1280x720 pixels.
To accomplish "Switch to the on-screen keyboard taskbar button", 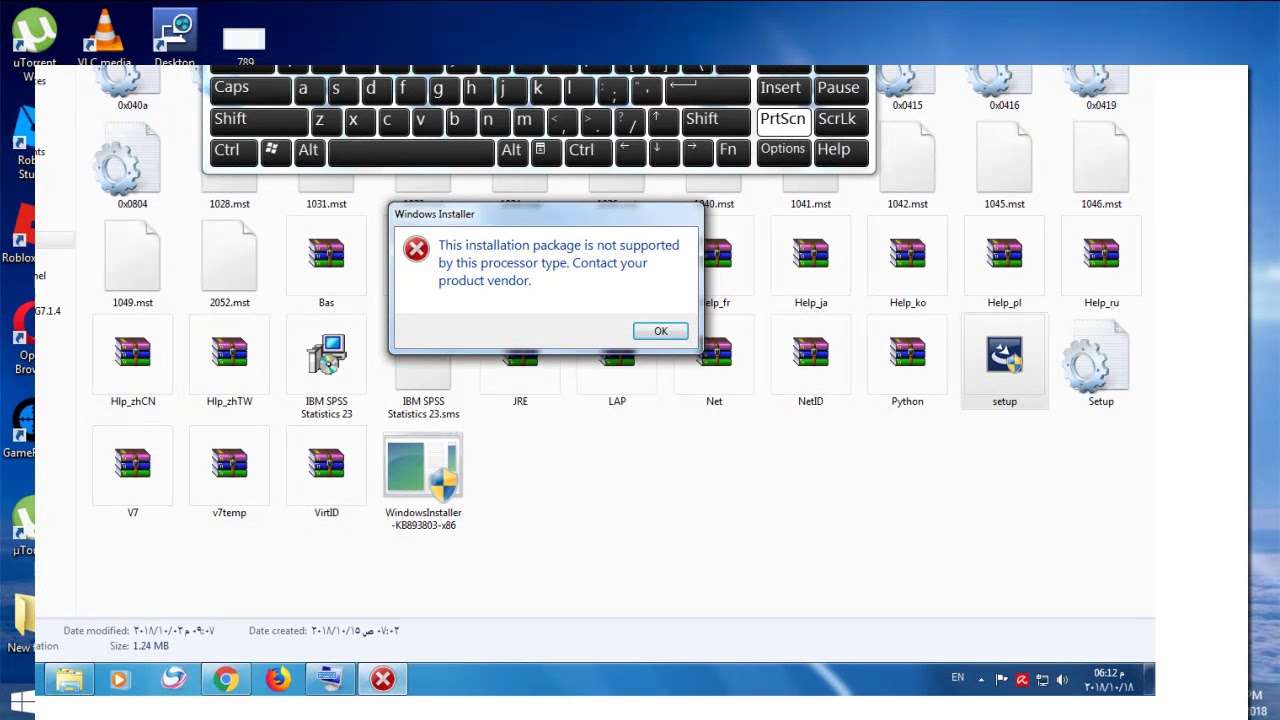I will [330, 680].
